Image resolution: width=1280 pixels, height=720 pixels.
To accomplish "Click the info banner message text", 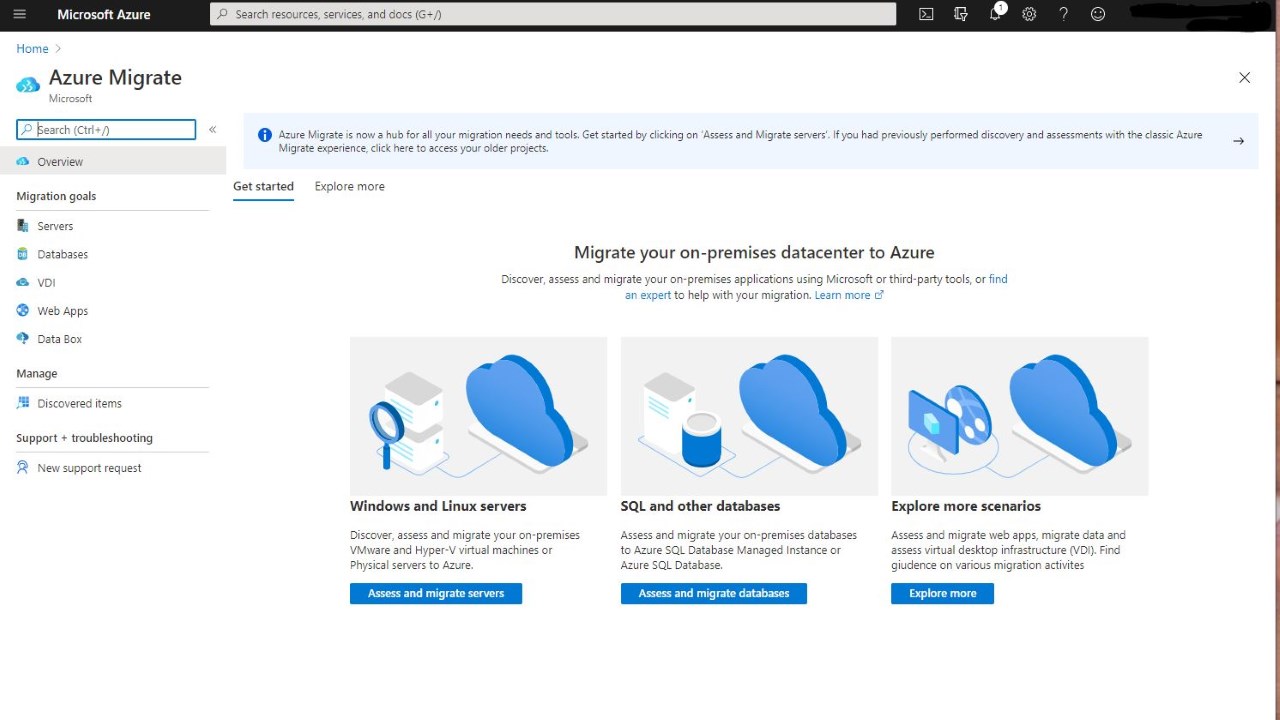I will (740, 141).
